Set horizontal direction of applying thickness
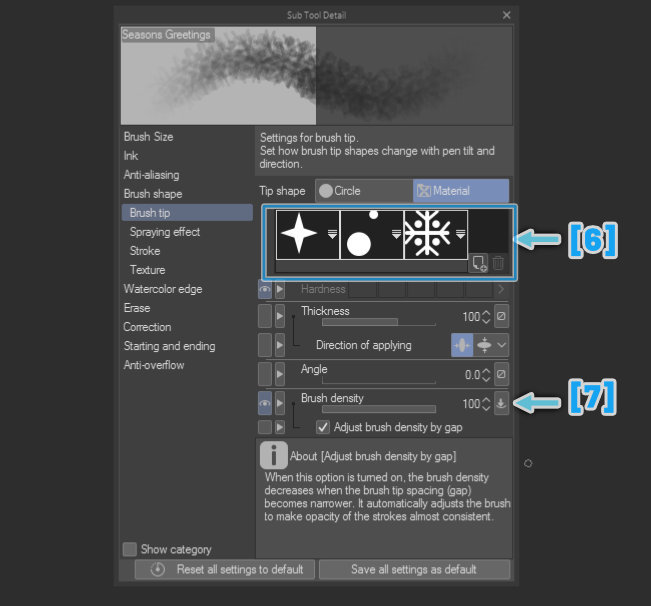This screenshot has width=651, height=606. point(462,345)
